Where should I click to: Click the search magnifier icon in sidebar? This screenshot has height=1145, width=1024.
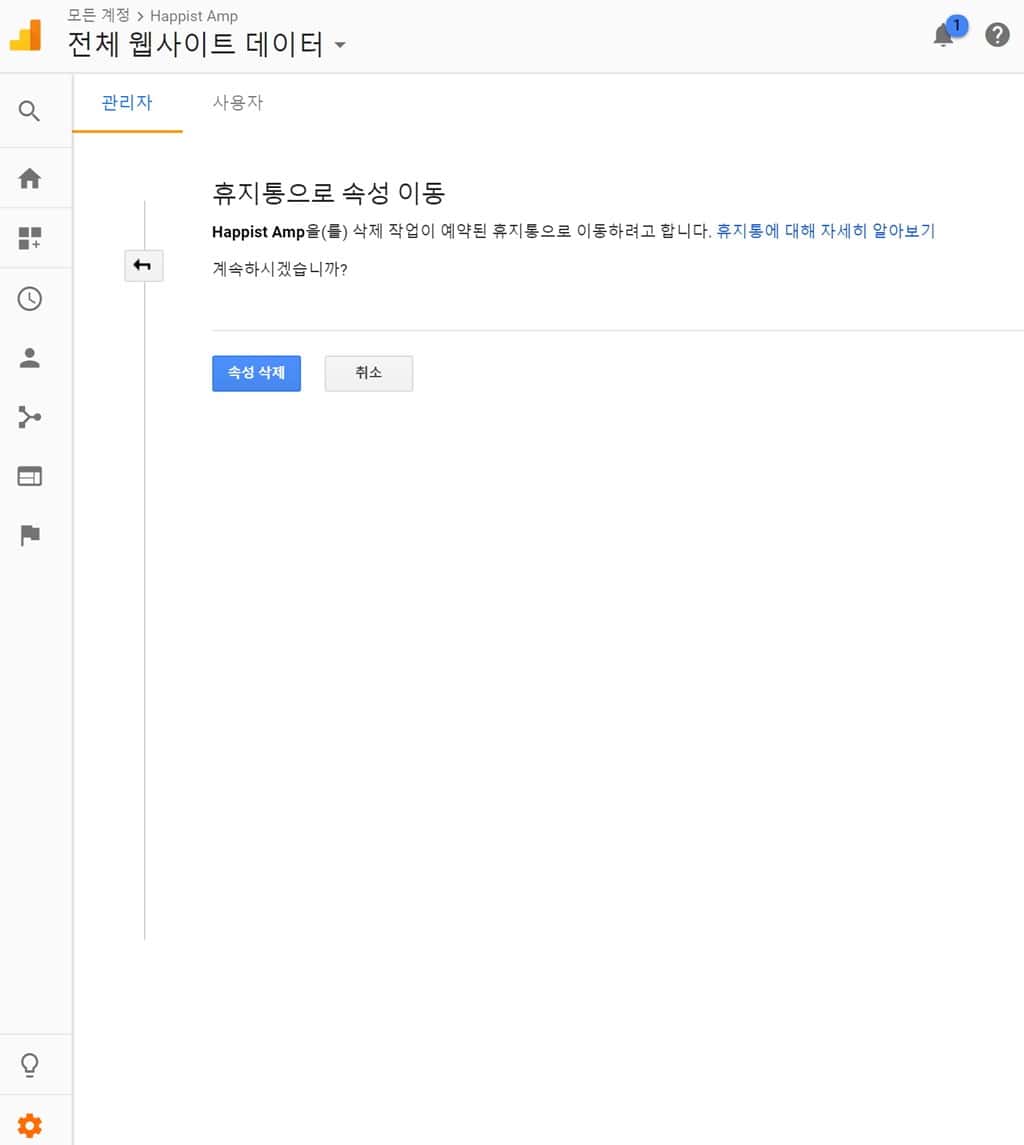click(29, 110)
